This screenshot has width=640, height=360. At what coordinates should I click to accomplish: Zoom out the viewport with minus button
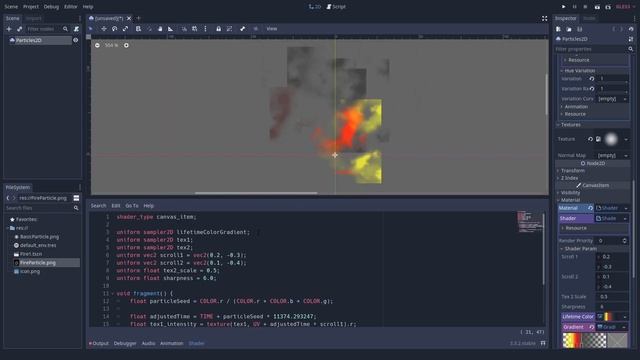point(97,45)
